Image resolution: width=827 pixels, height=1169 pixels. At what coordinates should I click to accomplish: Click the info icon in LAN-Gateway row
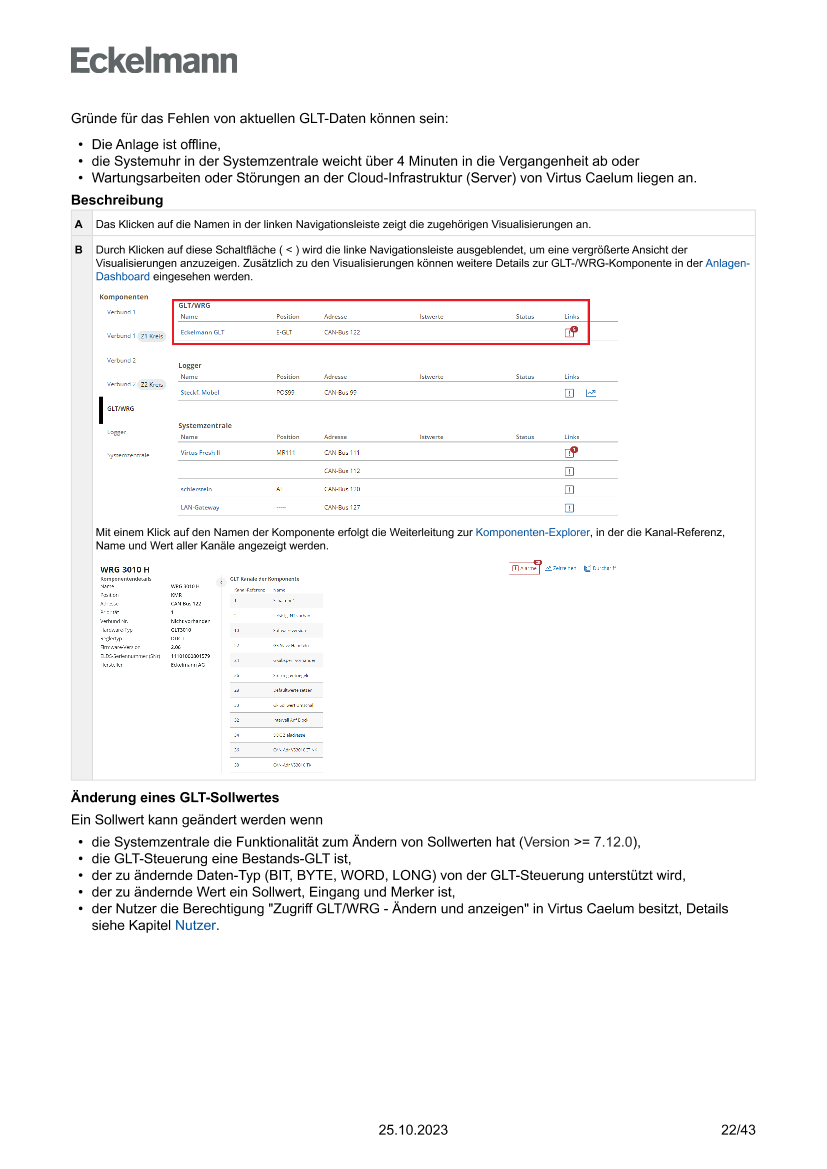coord(569,507)
